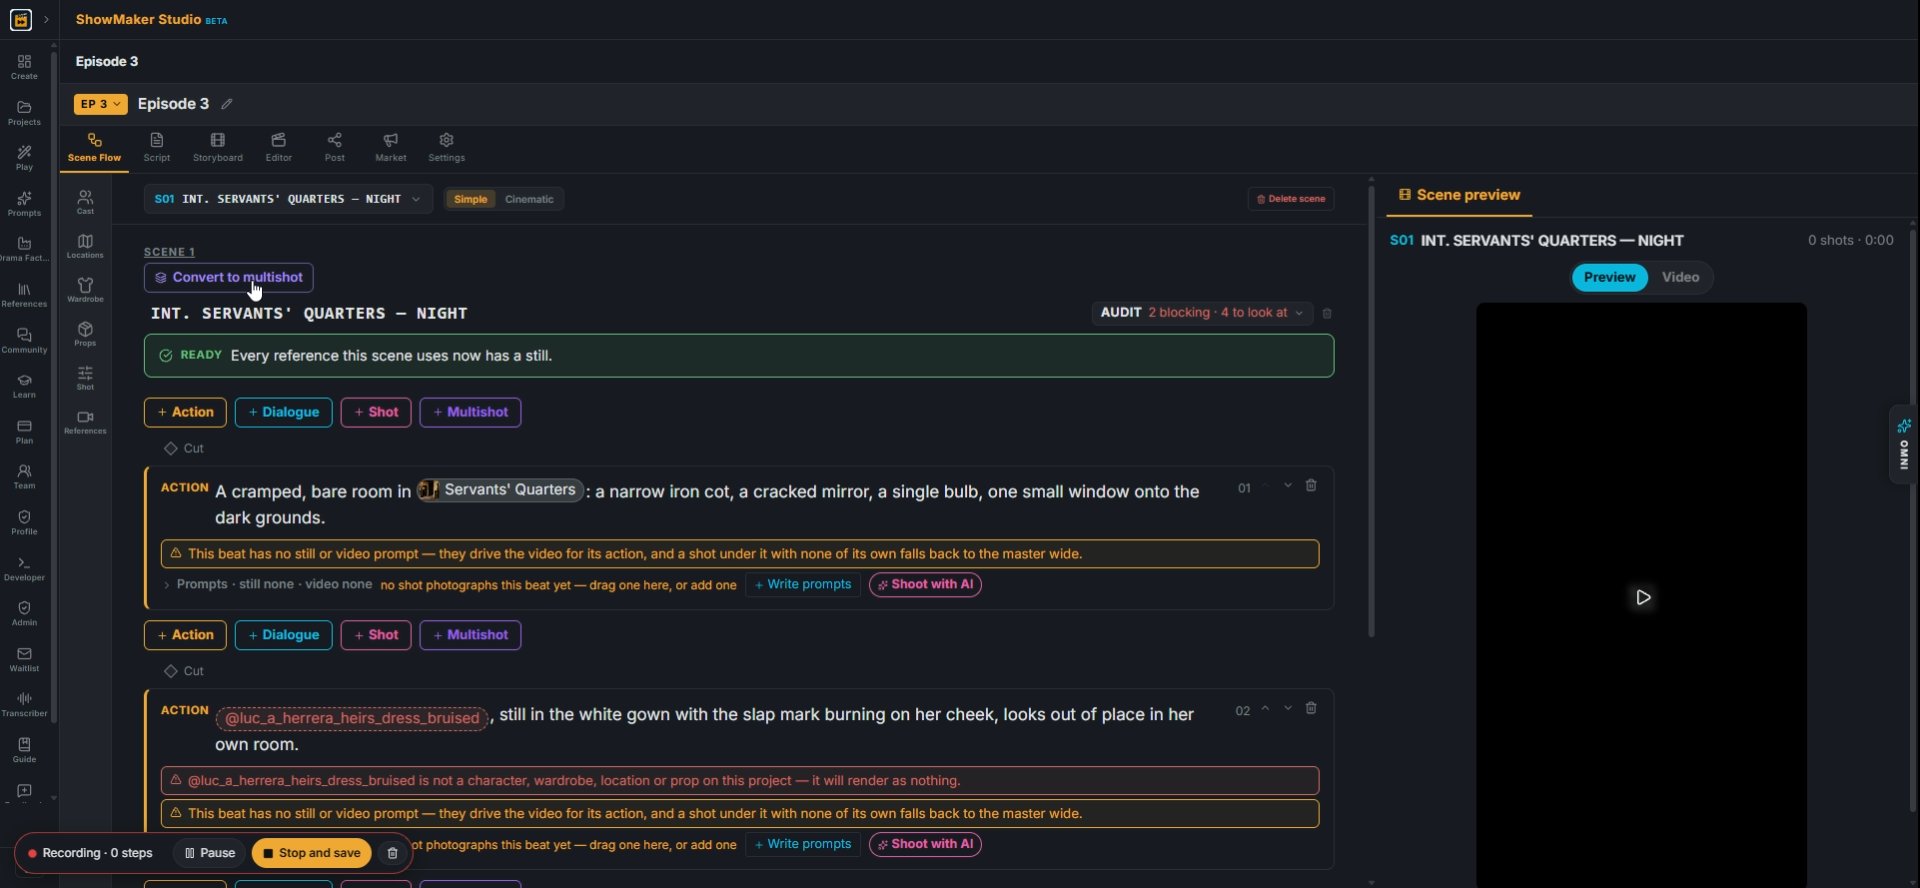Open References in the left sidebar
The image size is (1920, 888).
pyautogui.click(x=24, y=295)
